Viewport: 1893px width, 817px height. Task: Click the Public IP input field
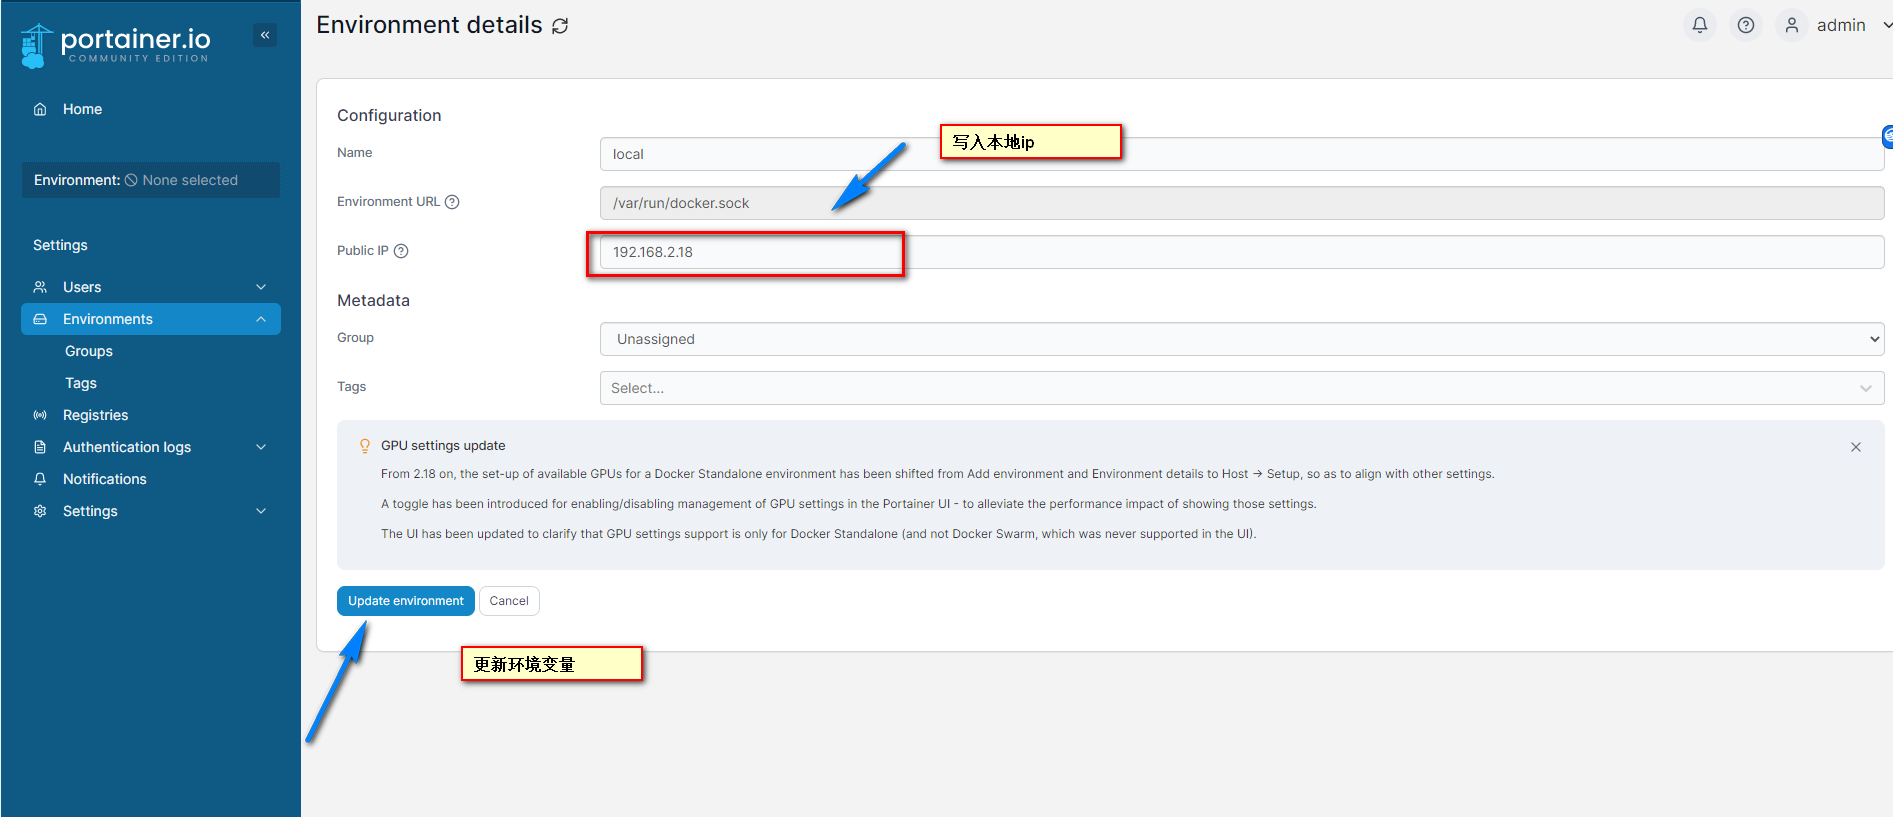(1241, 252)
